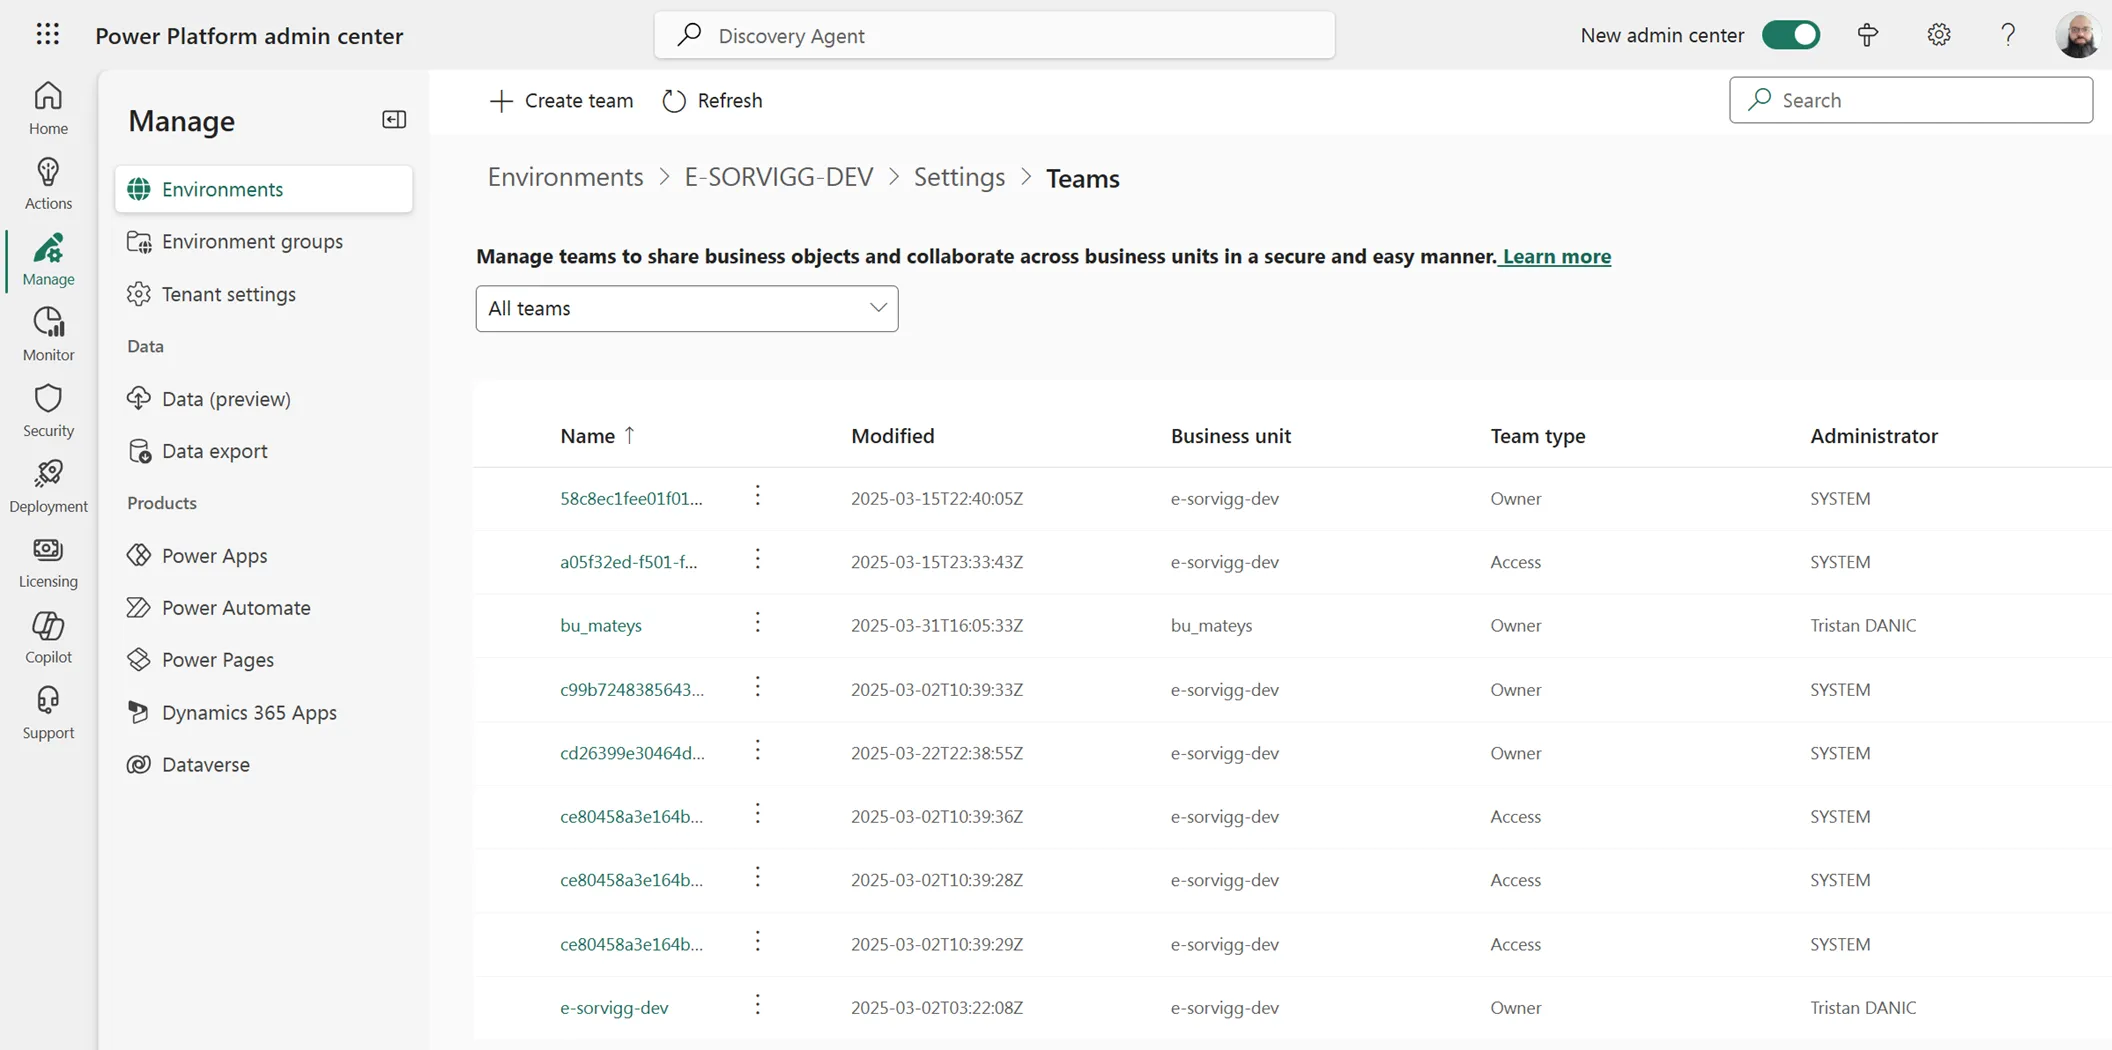
Task: Sort by Administrator column header
Action: (x=1873, y=436)
